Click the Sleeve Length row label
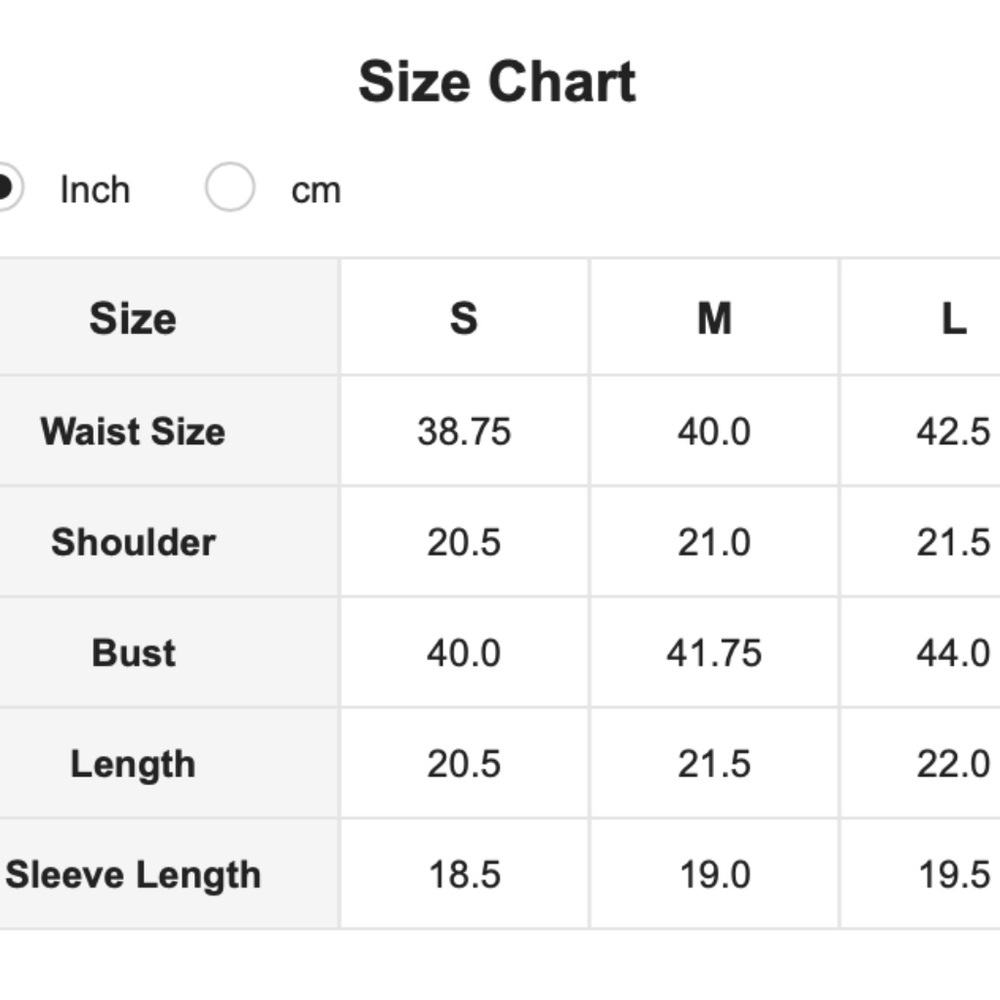 pos(133,875)
